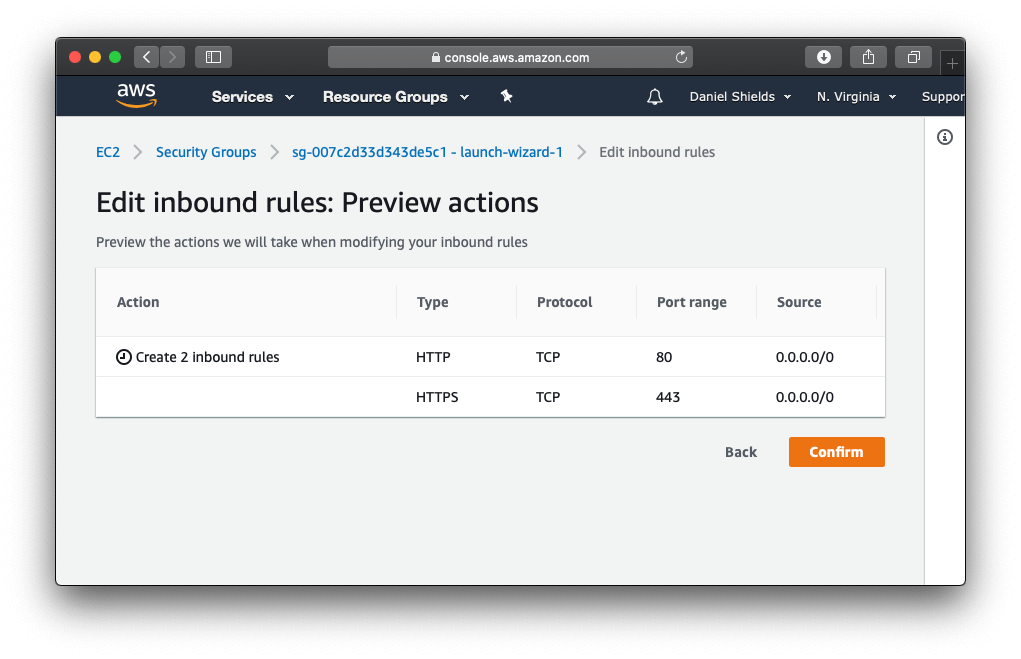Open a new tab with the plus icon
Screen dimensions: 1021x659
pos(951,62)
